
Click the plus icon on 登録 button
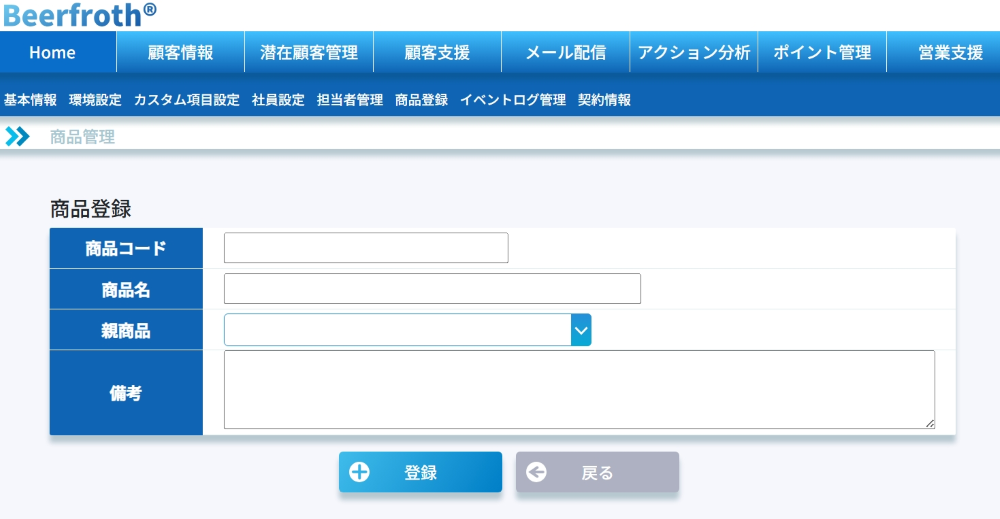tap(359, 473)
